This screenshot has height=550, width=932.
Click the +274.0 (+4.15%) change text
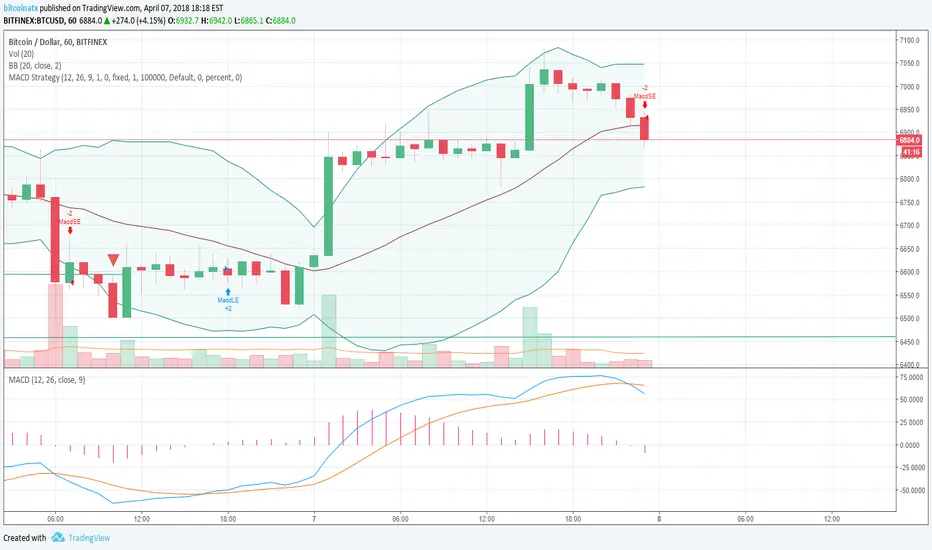pos(138,20)
